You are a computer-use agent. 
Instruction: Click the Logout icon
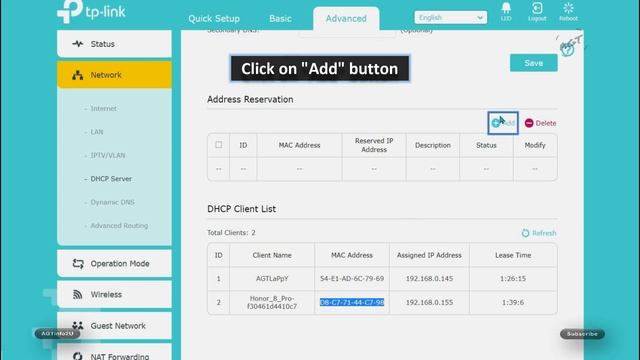(537, 8)
